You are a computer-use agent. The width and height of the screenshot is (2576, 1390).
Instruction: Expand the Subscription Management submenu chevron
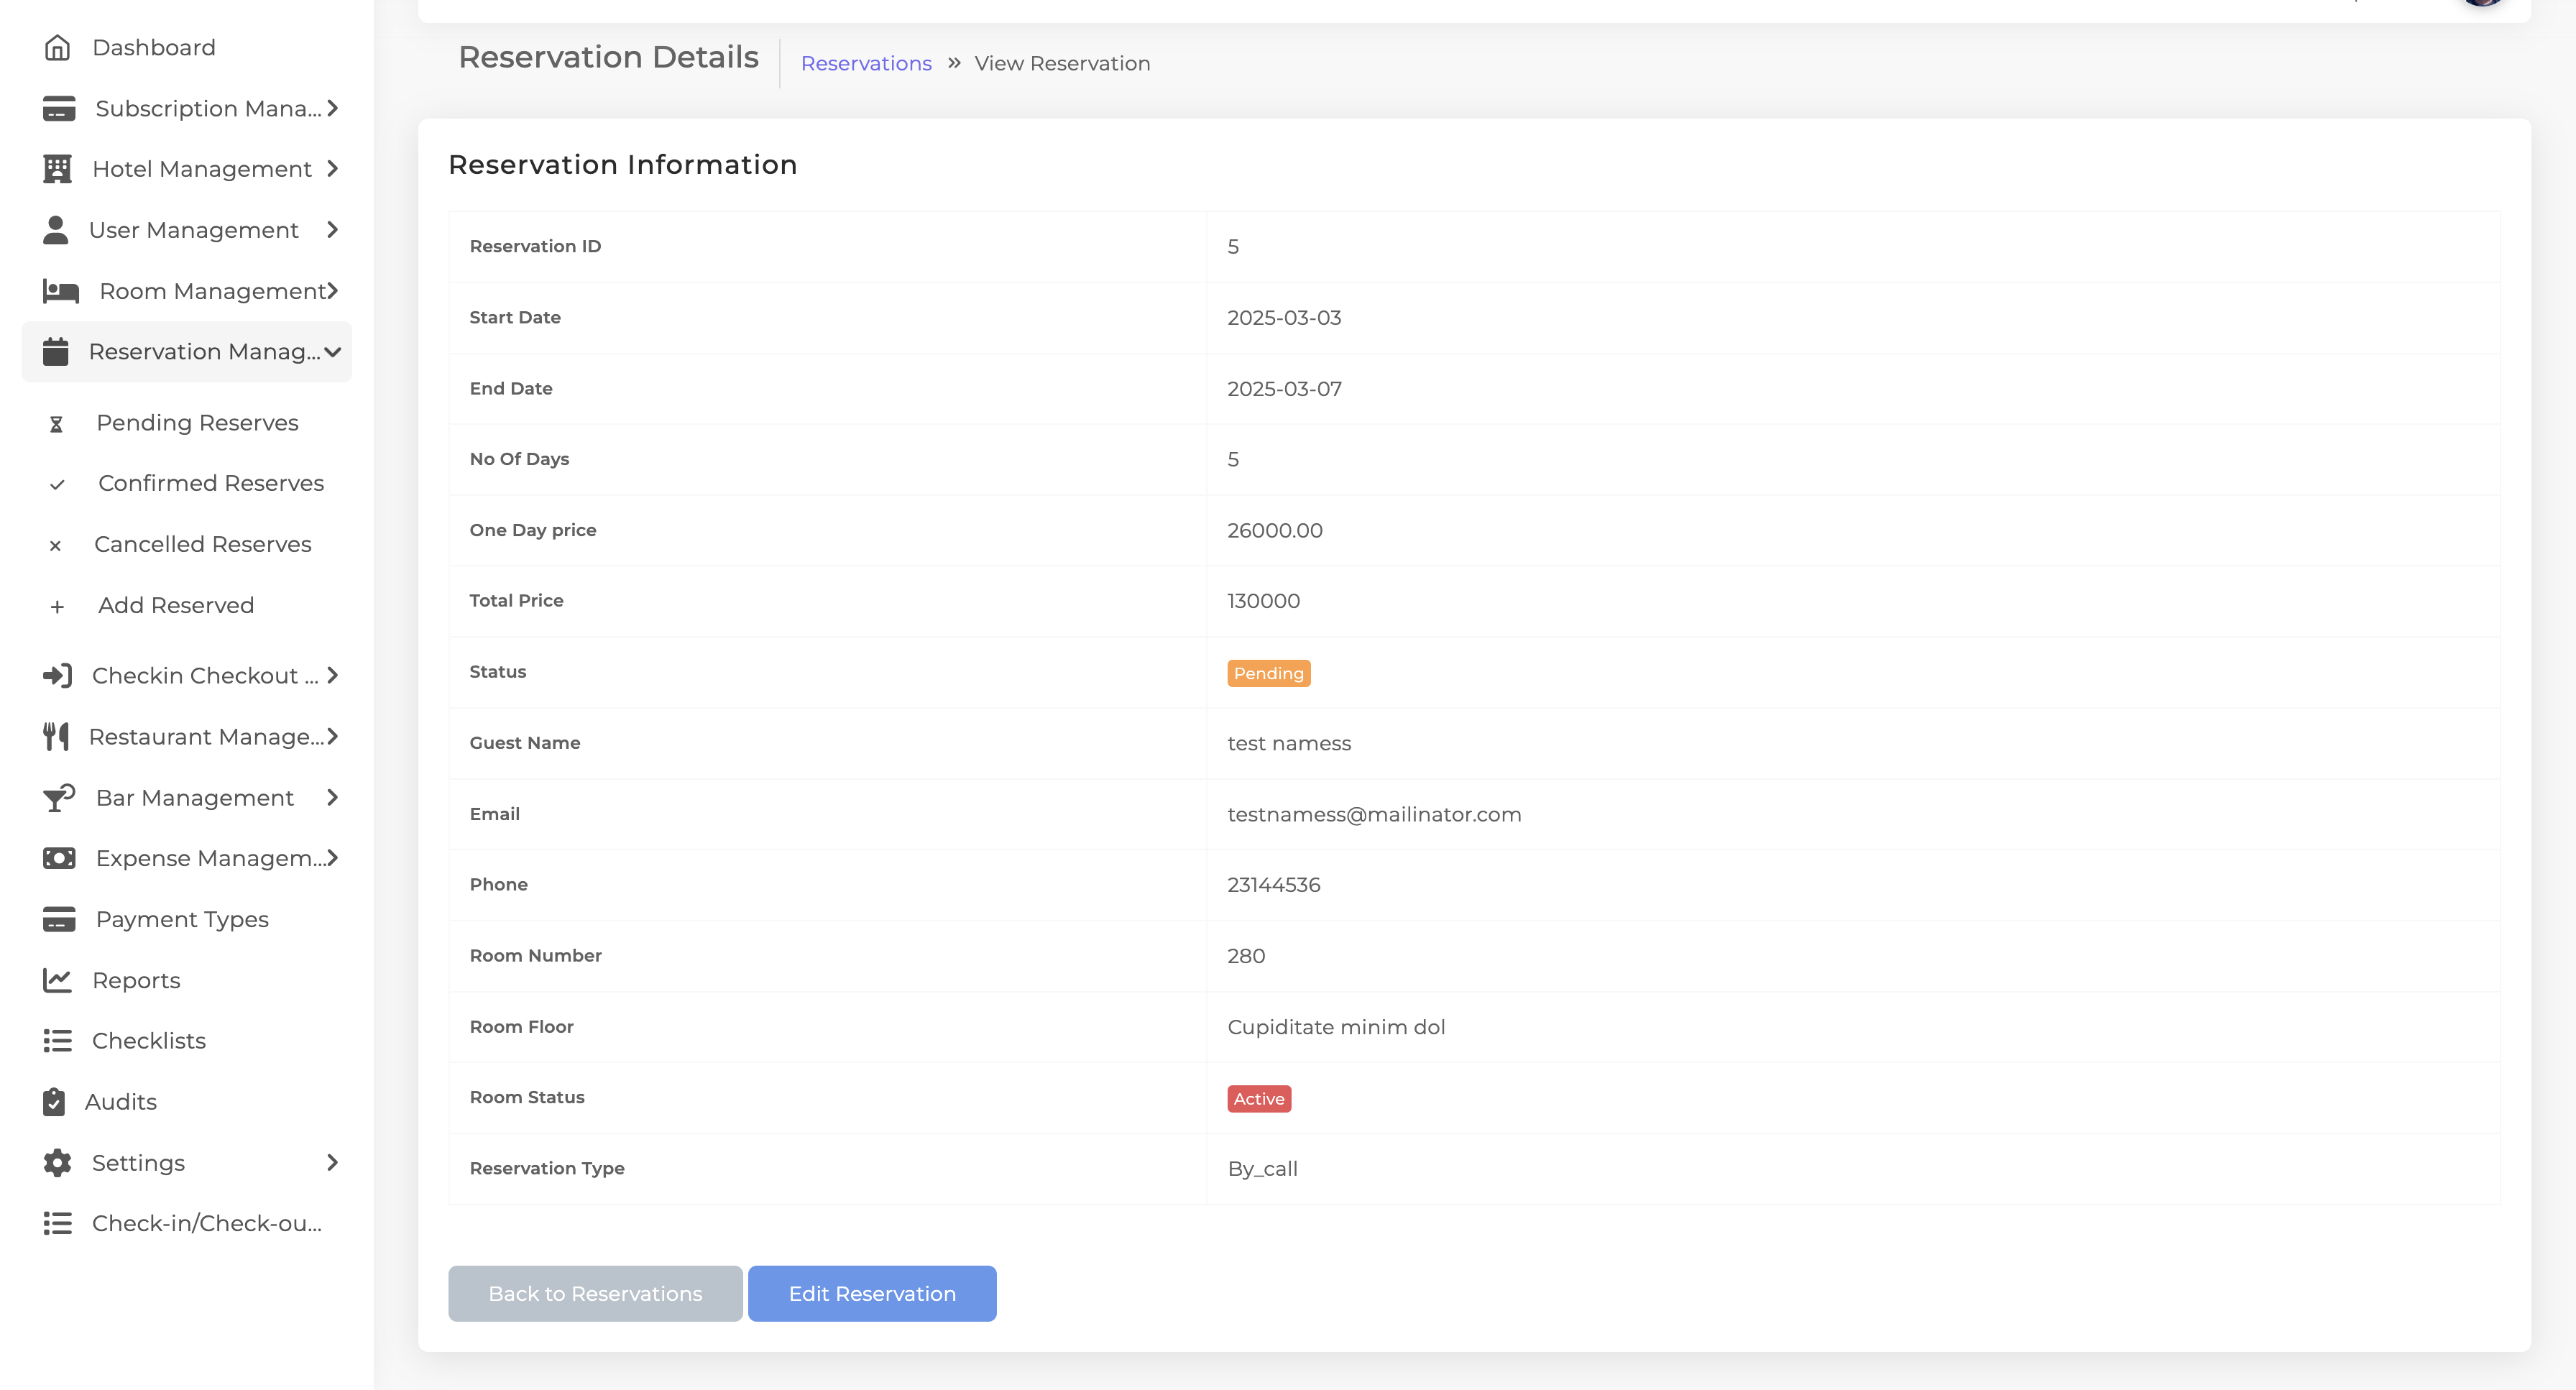tap(333, 108)
